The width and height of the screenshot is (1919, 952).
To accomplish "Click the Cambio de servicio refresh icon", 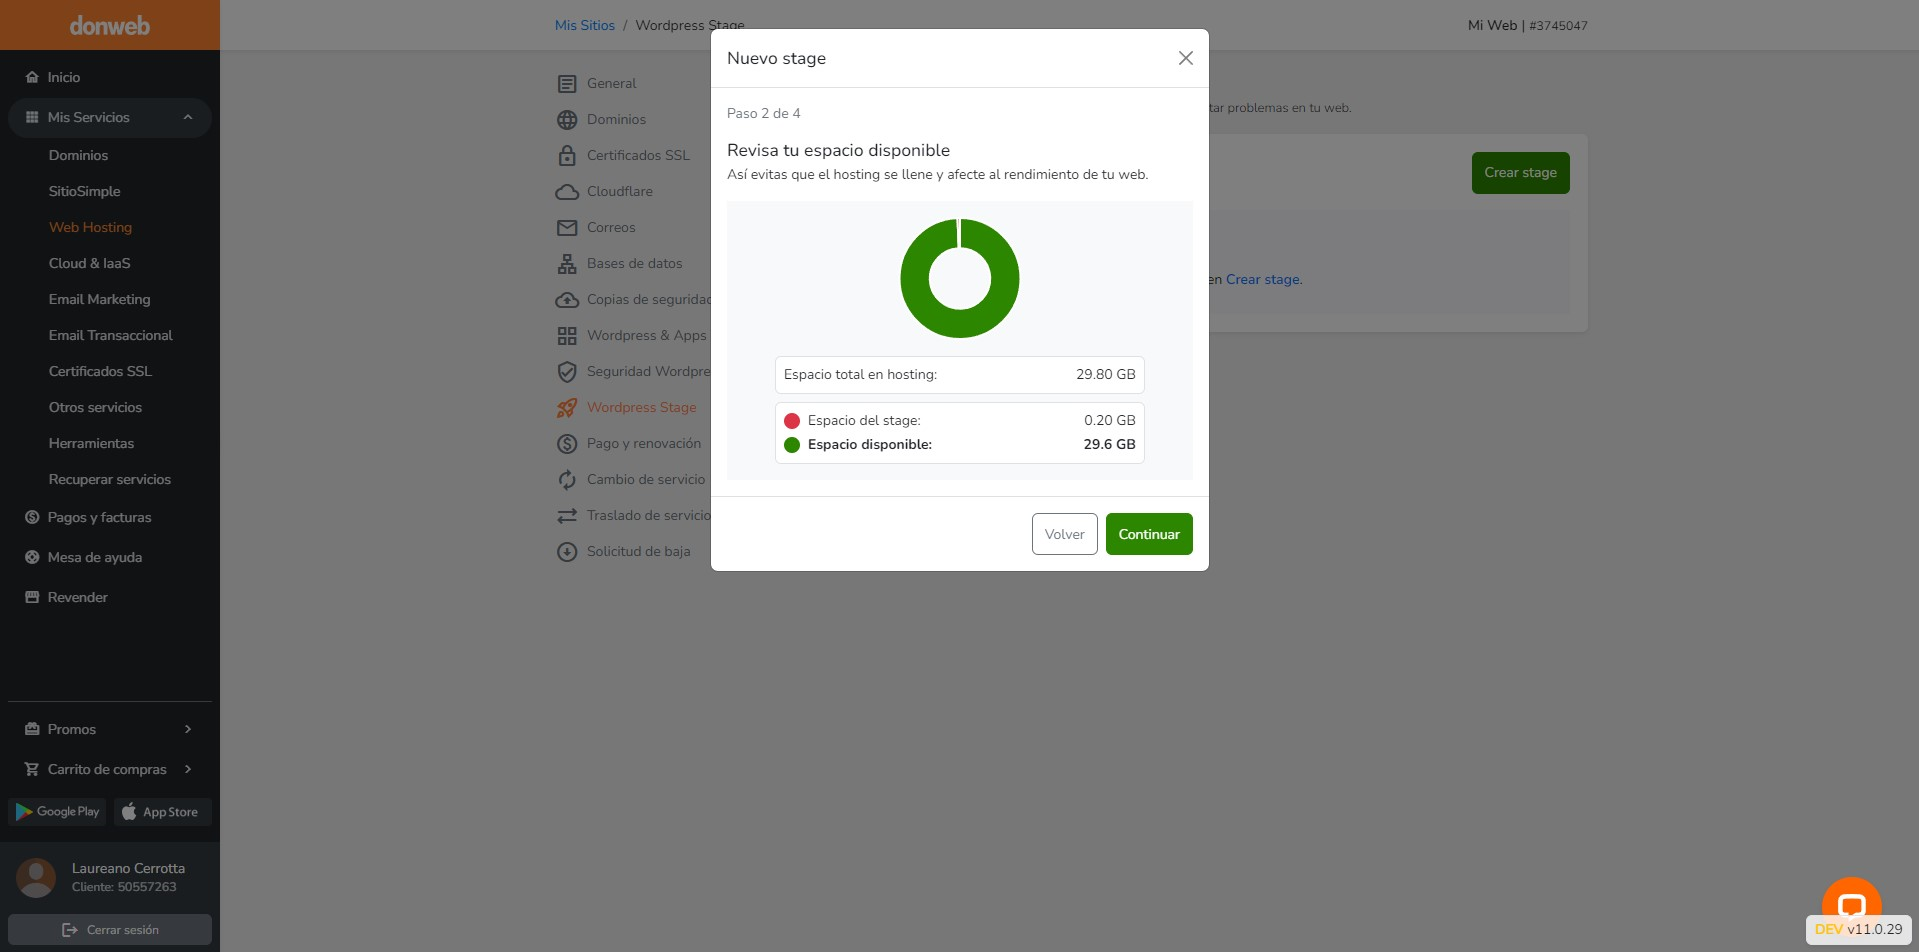I will pos(567,480).
